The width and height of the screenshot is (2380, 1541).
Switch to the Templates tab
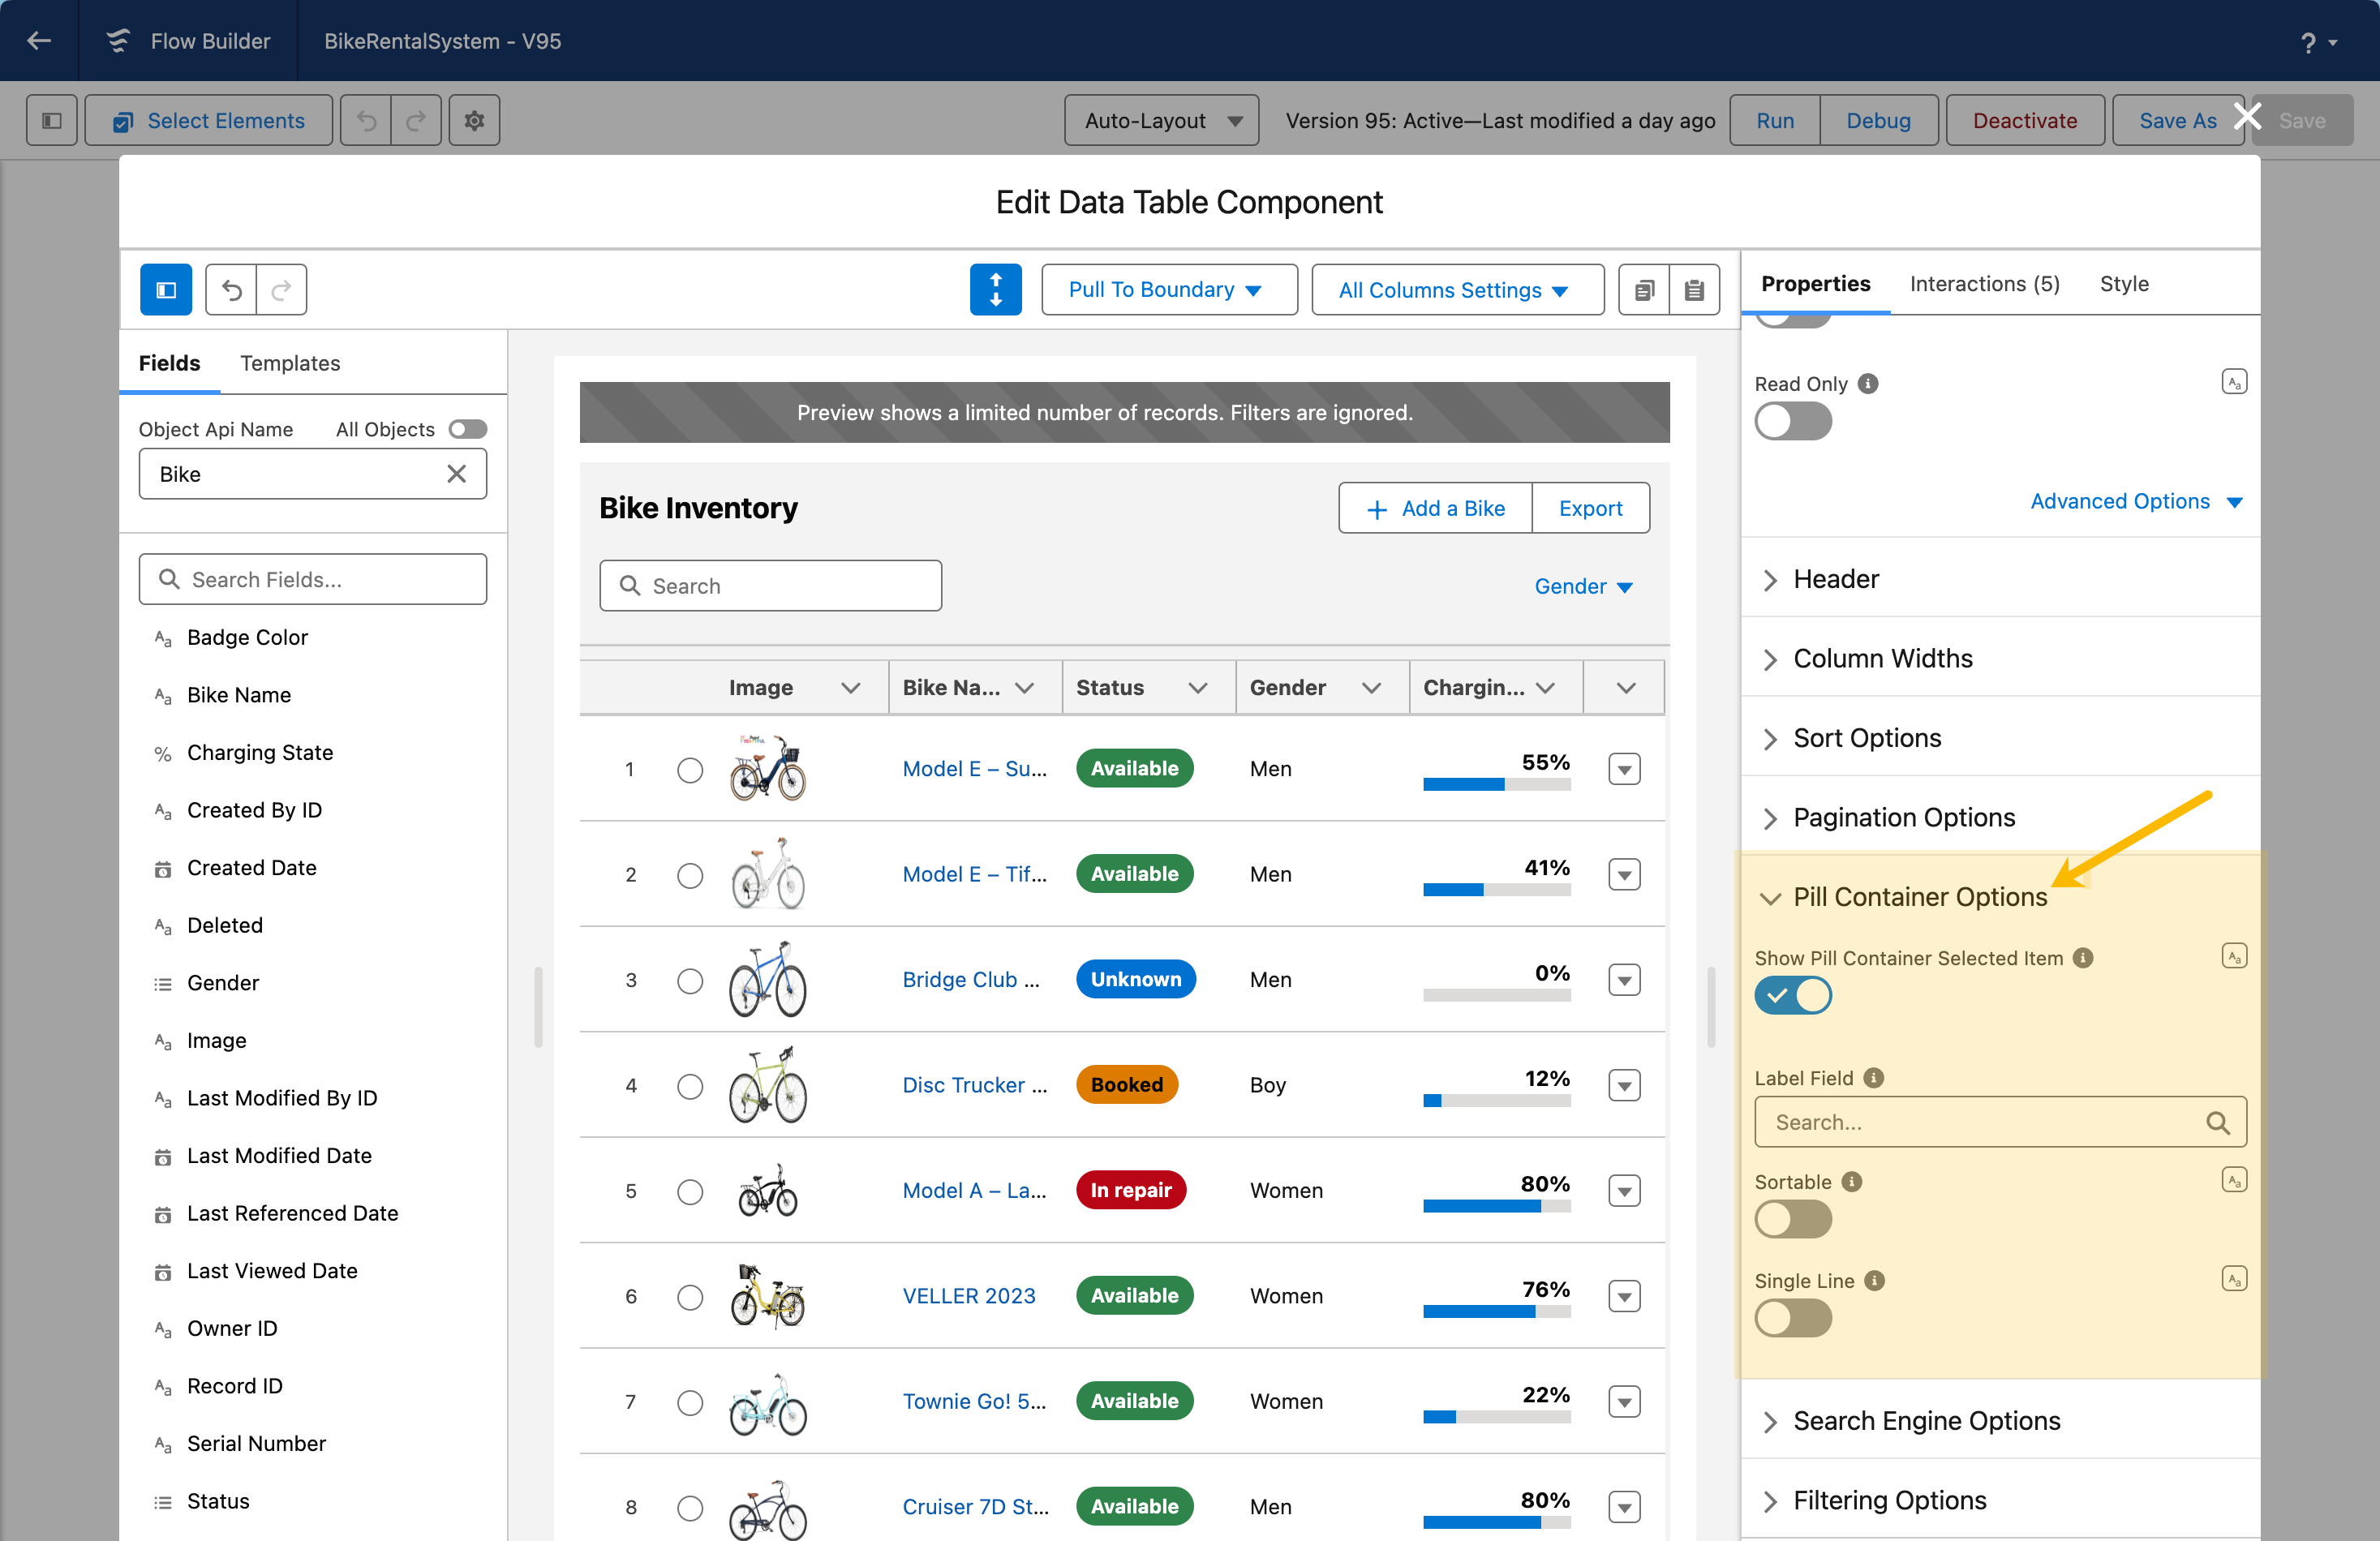tap(290, 363)
